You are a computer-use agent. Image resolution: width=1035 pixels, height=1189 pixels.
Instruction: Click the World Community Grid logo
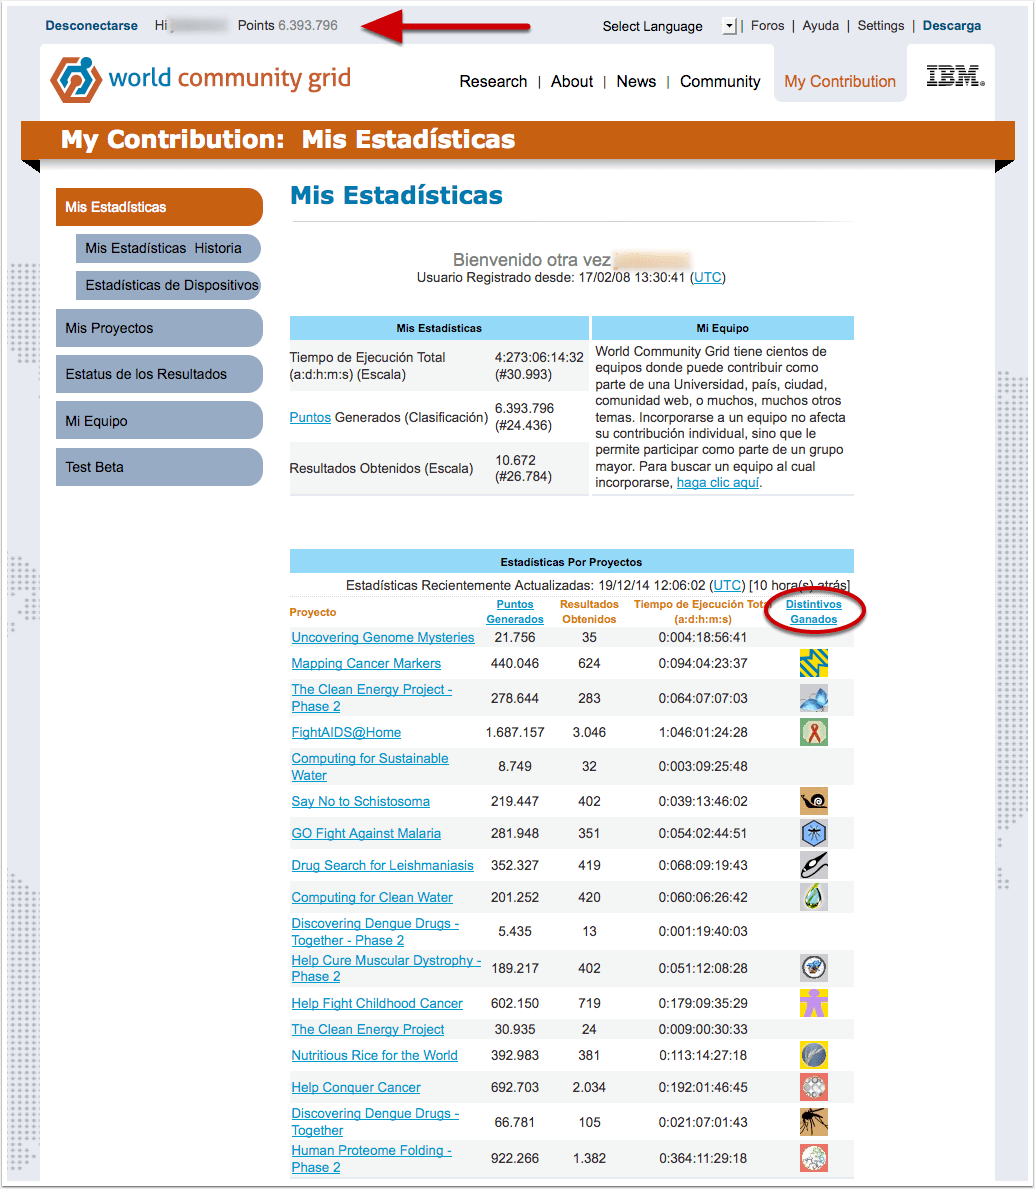click(200, 79)
